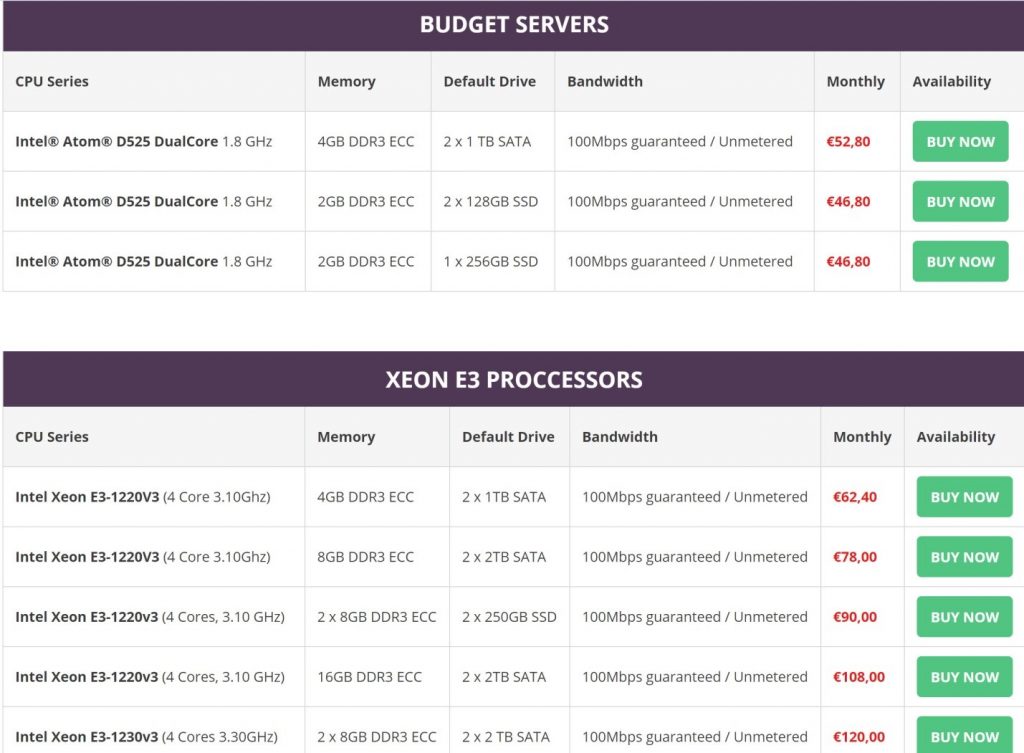Click 4GB DDR3 ECC in Budget Servers table

(x=366, y=142)
